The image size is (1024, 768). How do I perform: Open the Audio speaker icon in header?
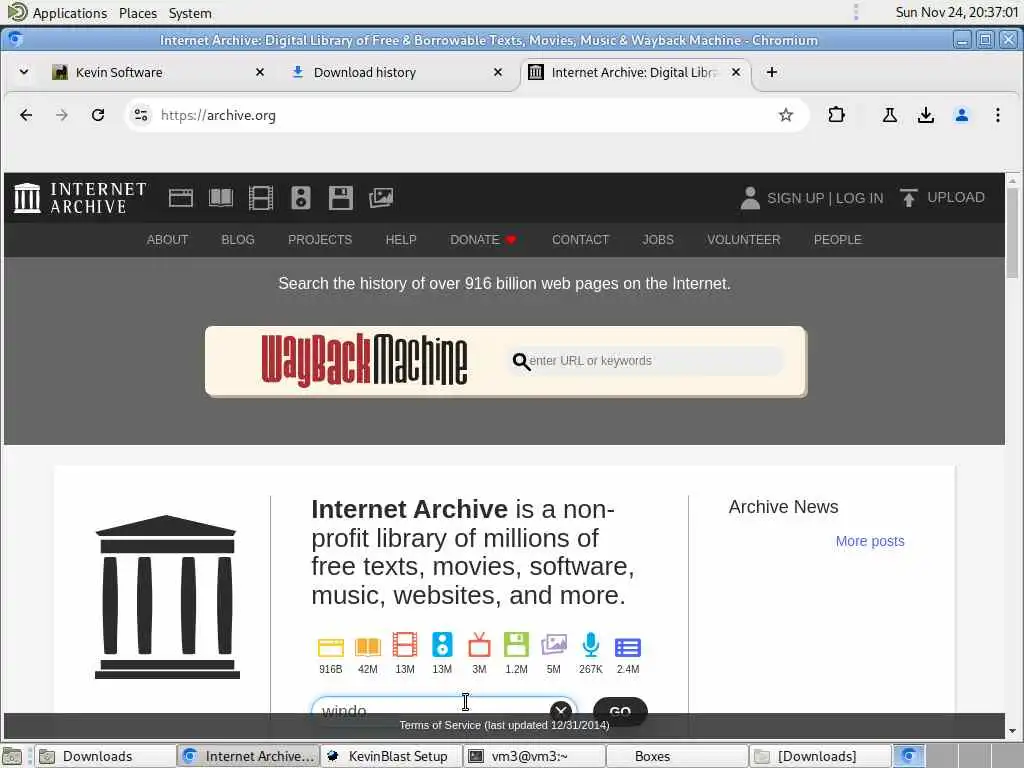point(300,198)
